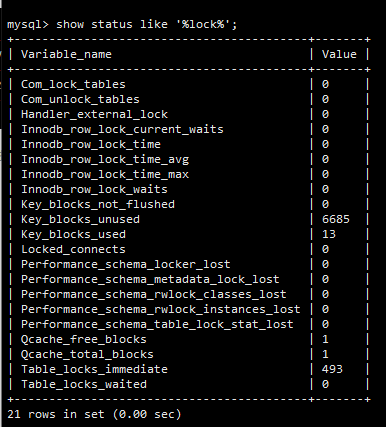Image resolution: width=386 pixels, height=427 pixels.
Task: Click the Table_locks_waited variable name
Action: pos(84,384)
